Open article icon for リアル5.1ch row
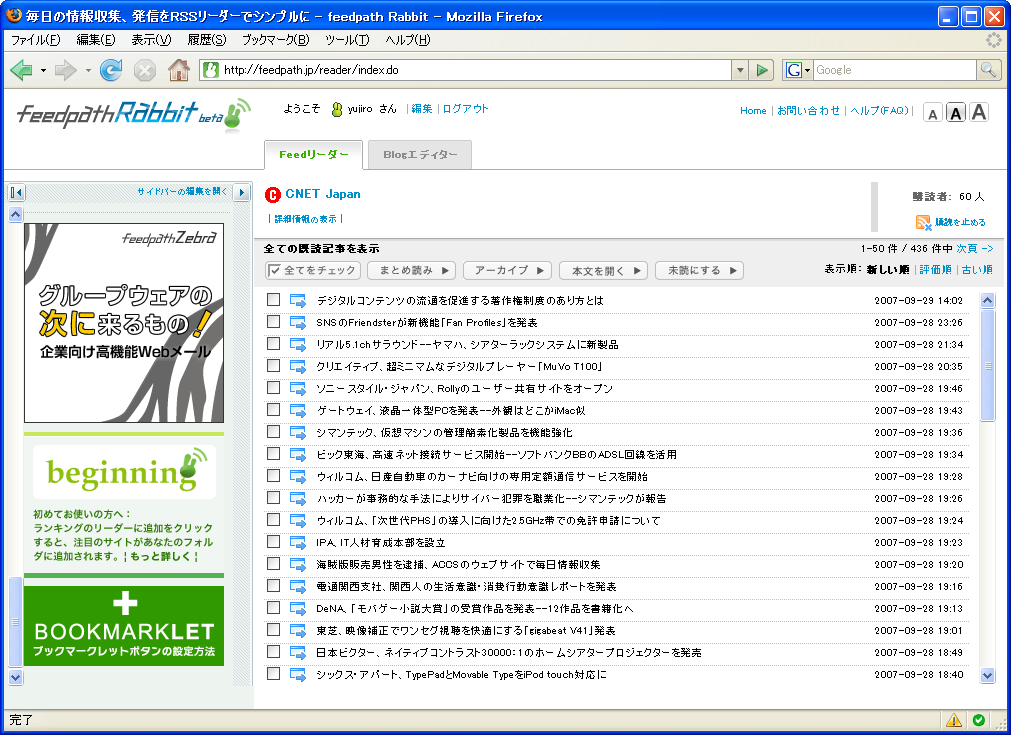 point(297,344)
